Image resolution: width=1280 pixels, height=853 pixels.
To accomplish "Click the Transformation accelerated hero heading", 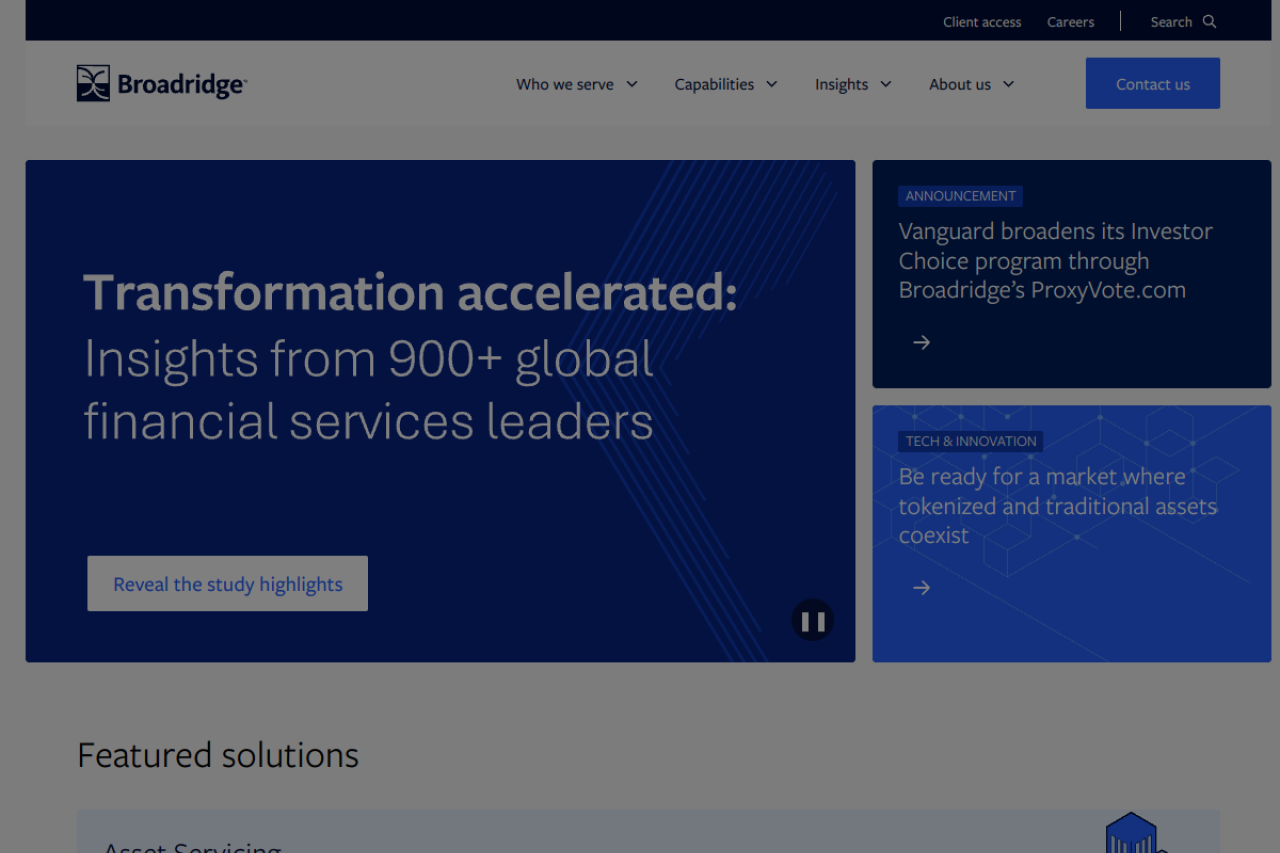I will (410, 293).
